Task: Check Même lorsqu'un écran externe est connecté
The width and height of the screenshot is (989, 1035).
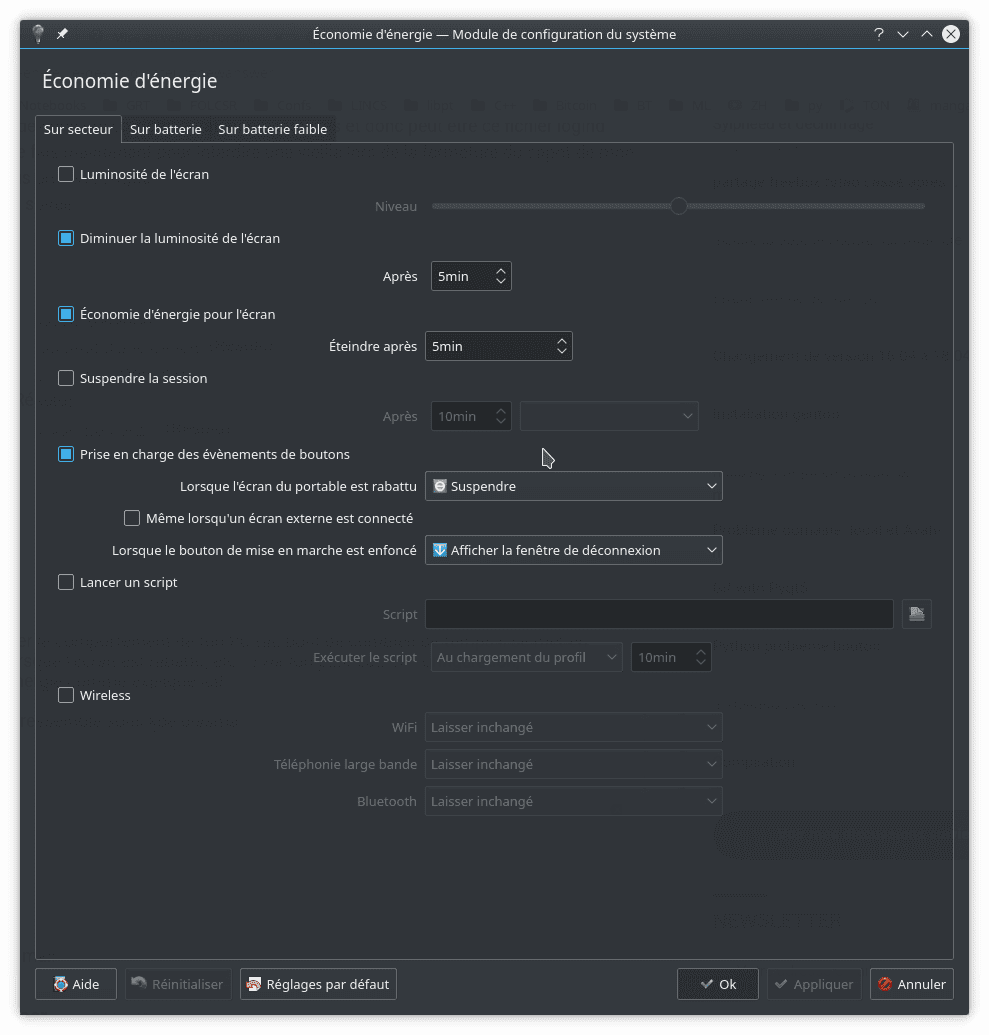Action: click(x=132, y=518)
